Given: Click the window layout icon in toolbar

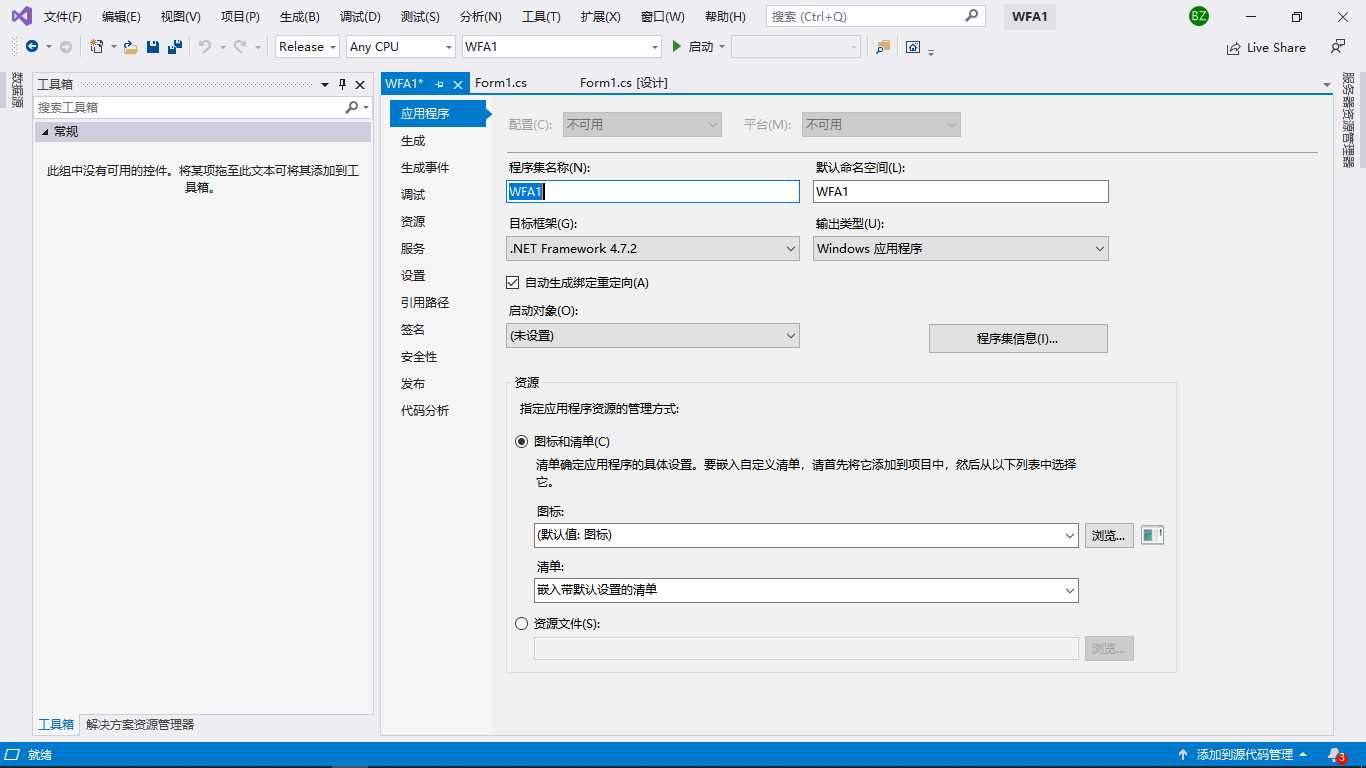Looking at the screenshot, I should [x=913, y=47].
